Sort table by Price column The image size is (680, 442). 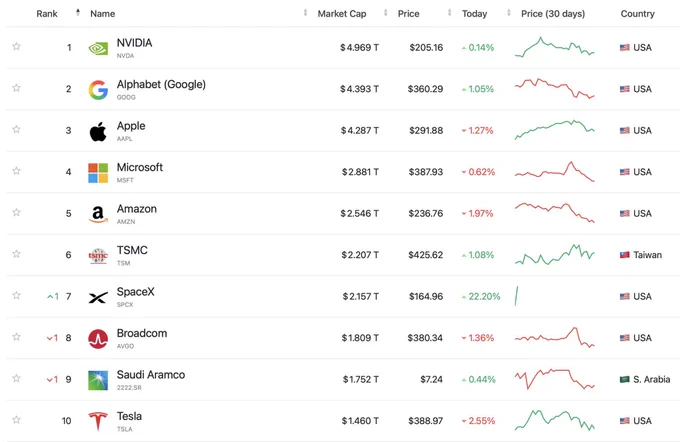409,14
